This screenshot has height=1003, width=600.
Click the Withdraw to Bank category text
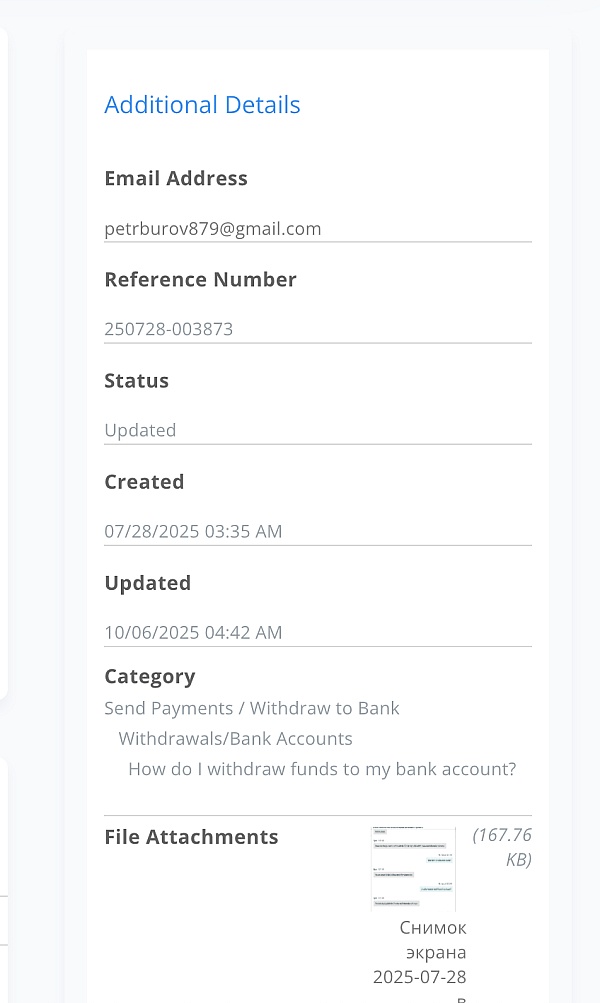(325, 708)
